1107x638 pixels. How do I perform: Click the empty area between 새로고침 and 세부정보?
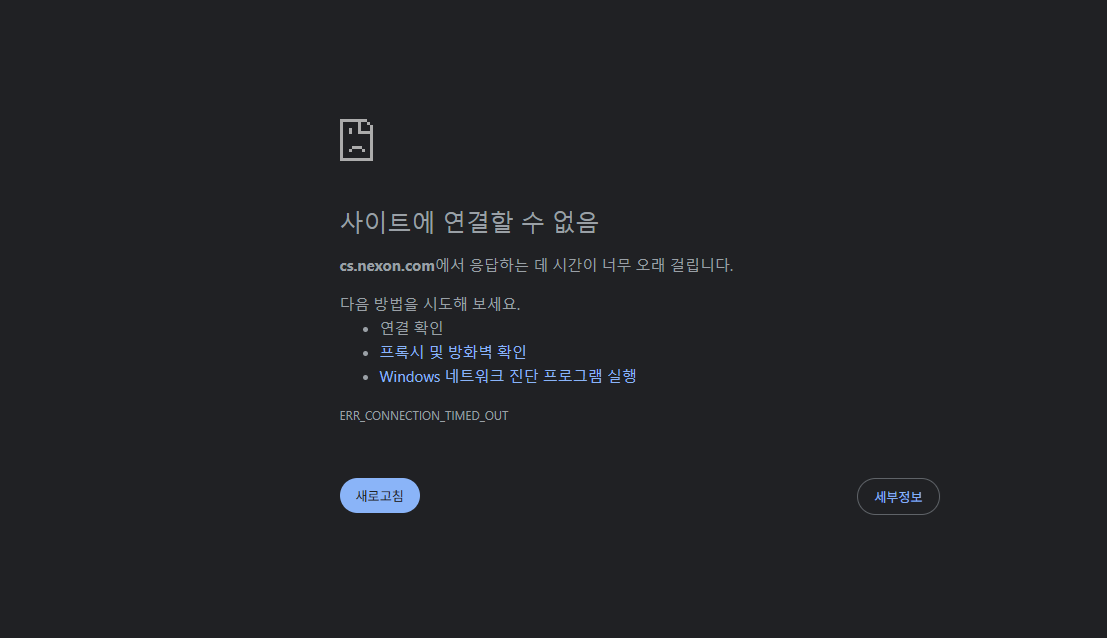[638, 496]
